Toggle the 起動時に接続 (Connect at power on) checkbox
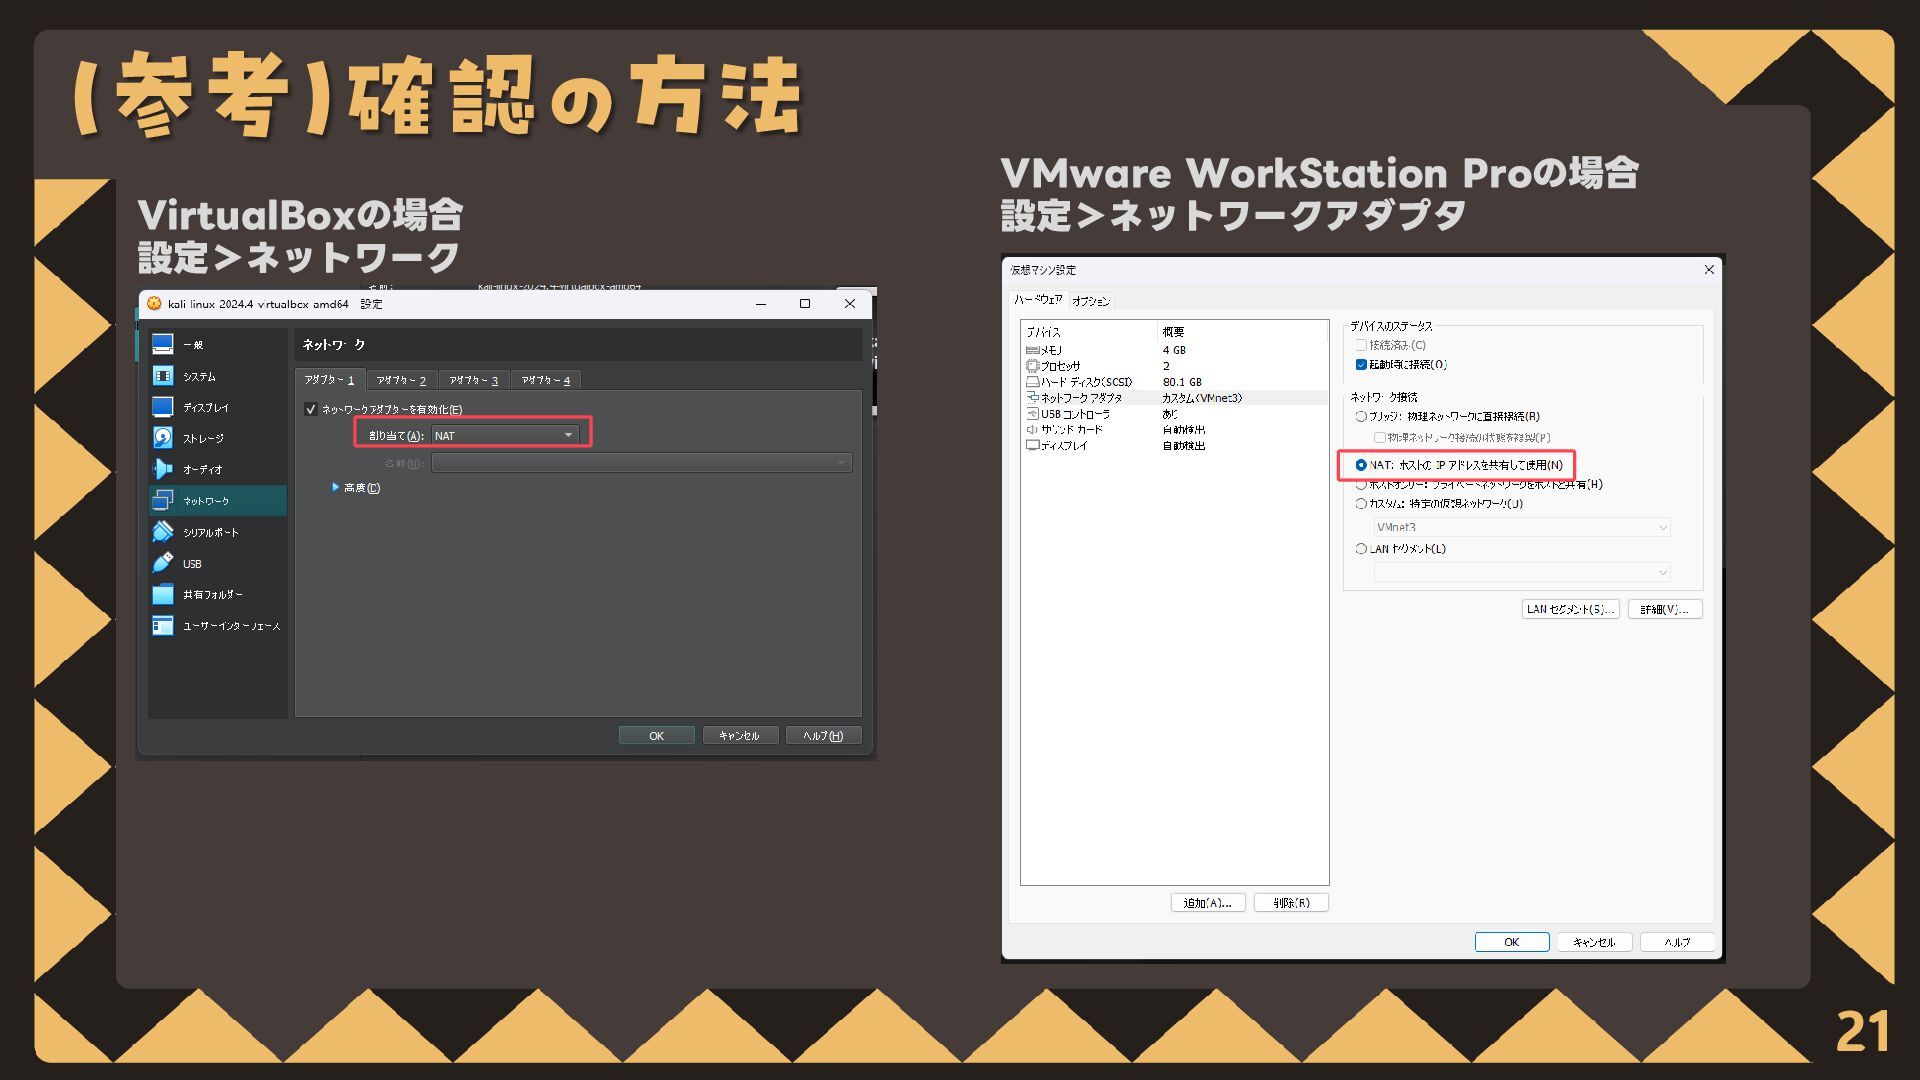 (x=1361, y=365)
